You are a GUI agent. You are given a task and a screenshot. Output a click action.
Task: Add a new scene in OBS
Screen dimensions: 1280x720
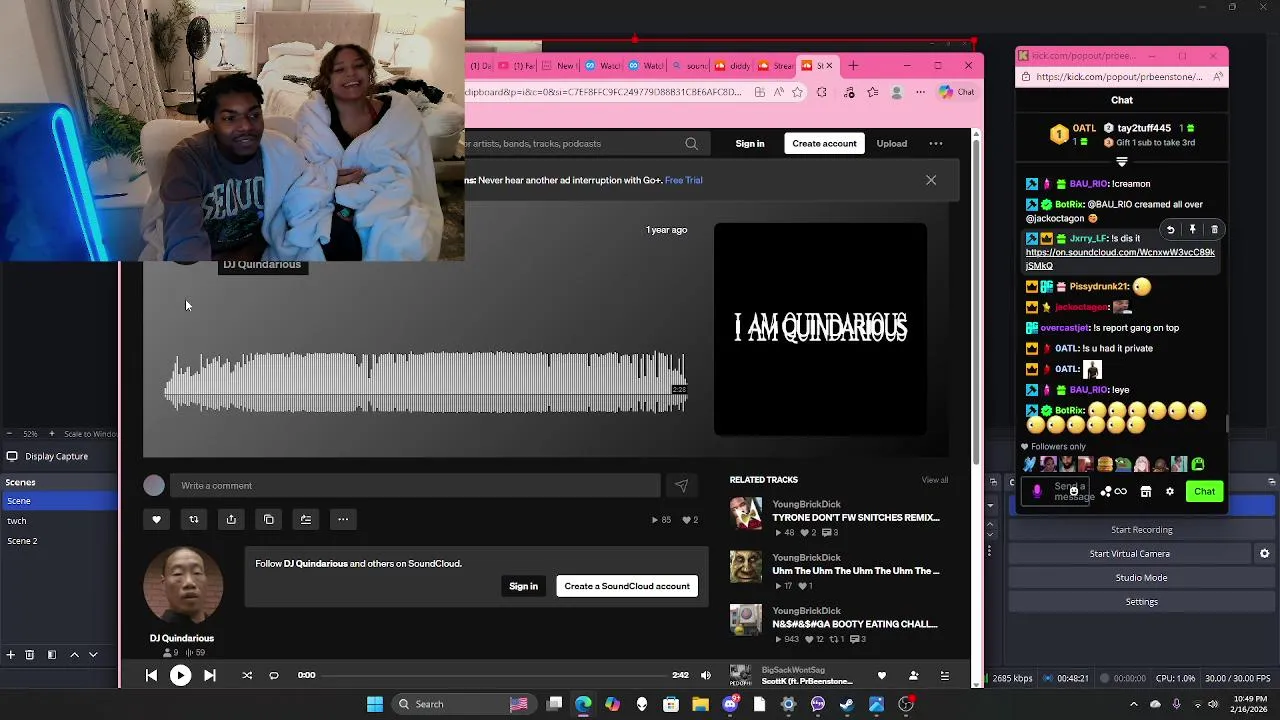10,655
